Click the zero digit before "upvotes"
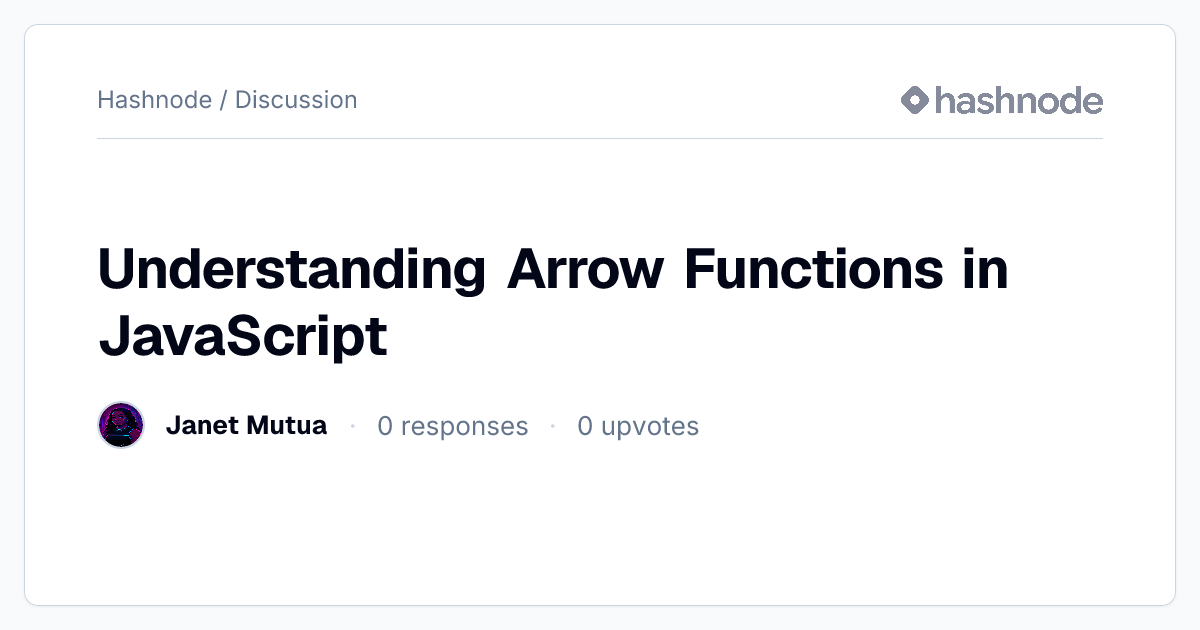 (x=585, y=426)
